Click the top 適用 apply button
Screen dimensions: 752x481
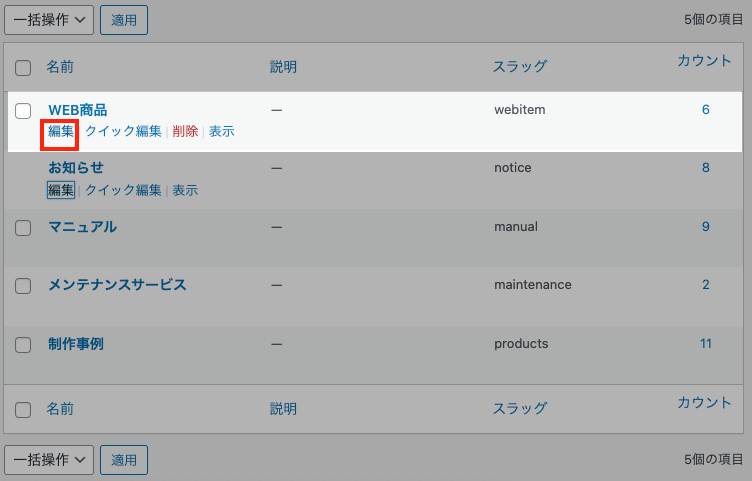(124, 19)
